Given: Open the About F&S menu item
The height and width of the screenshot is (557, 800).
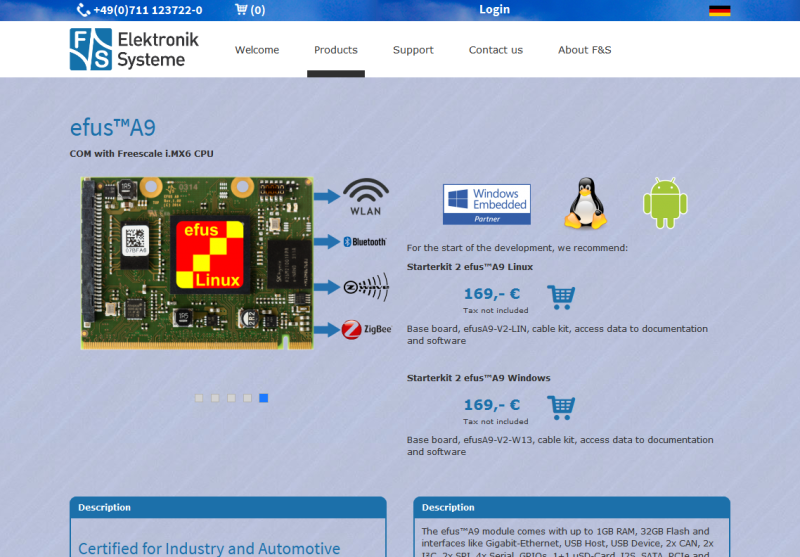Looking at the screenshot, I should [585, 50].
